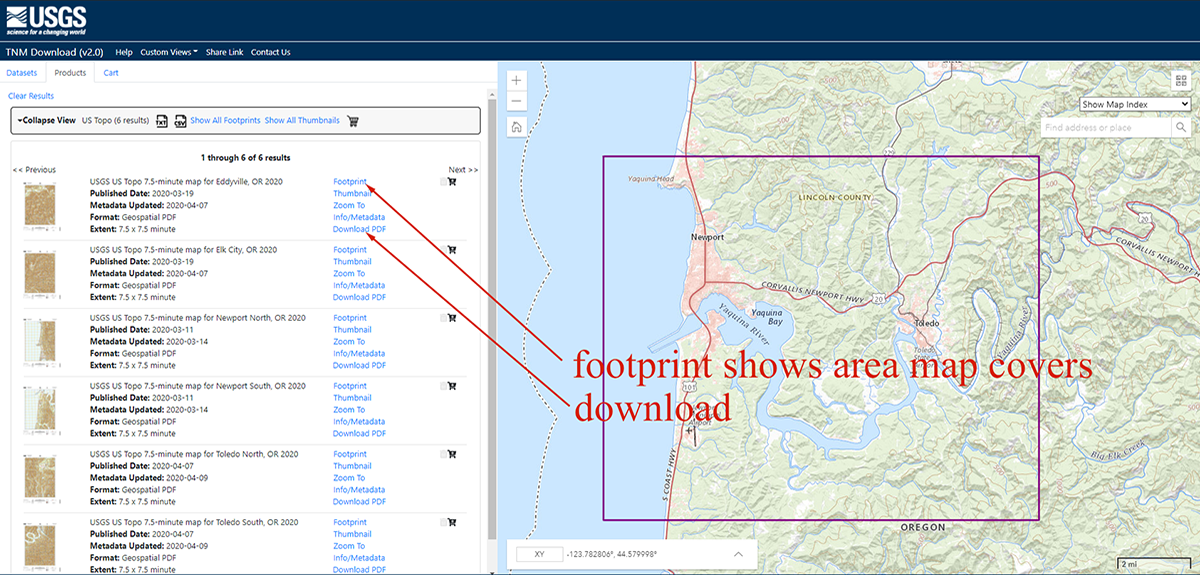The image size is (1200, 575).
Task: Tick the Toledo South result checkbox
Action: [443, 522]
